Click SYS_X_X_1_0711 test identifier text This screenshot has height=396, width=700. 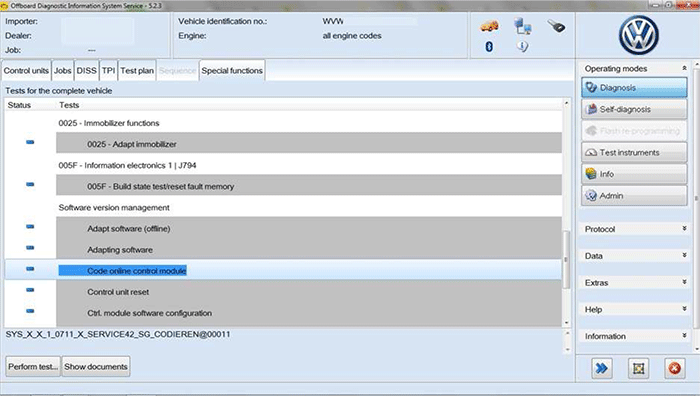(118, 334)
